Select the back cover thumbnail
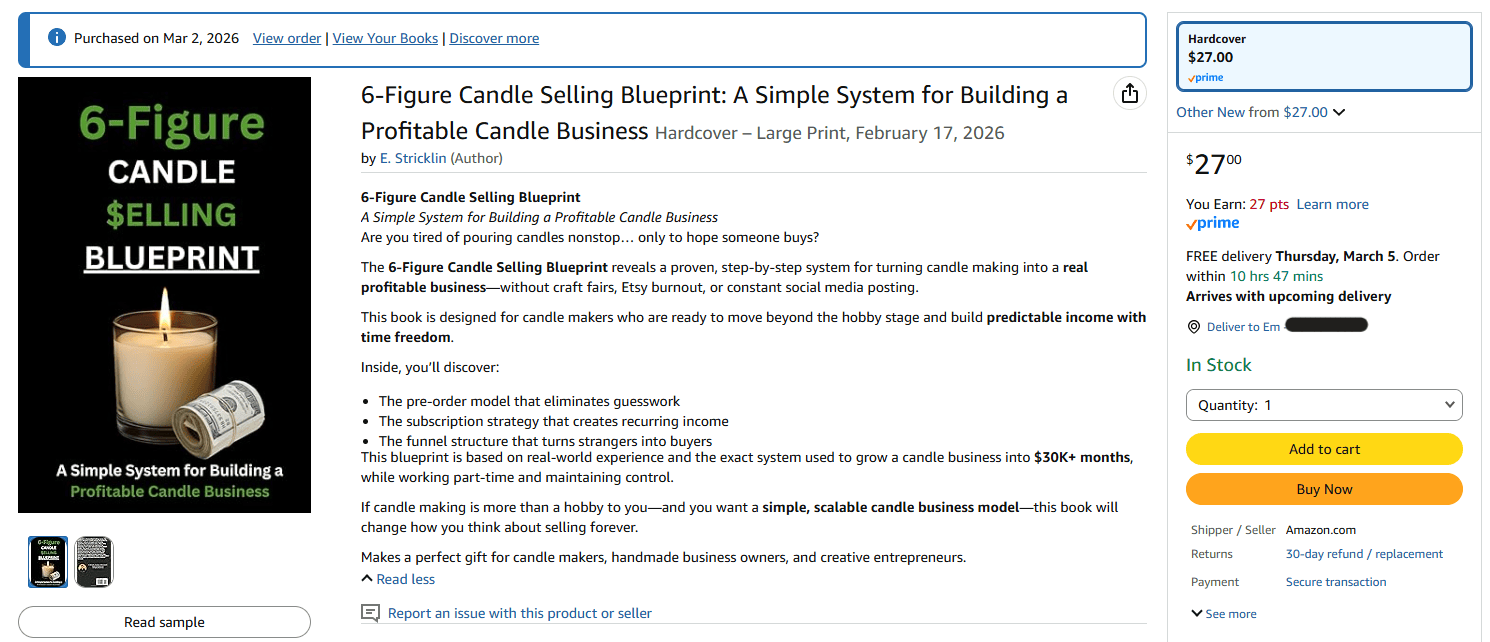 point(94,561)
